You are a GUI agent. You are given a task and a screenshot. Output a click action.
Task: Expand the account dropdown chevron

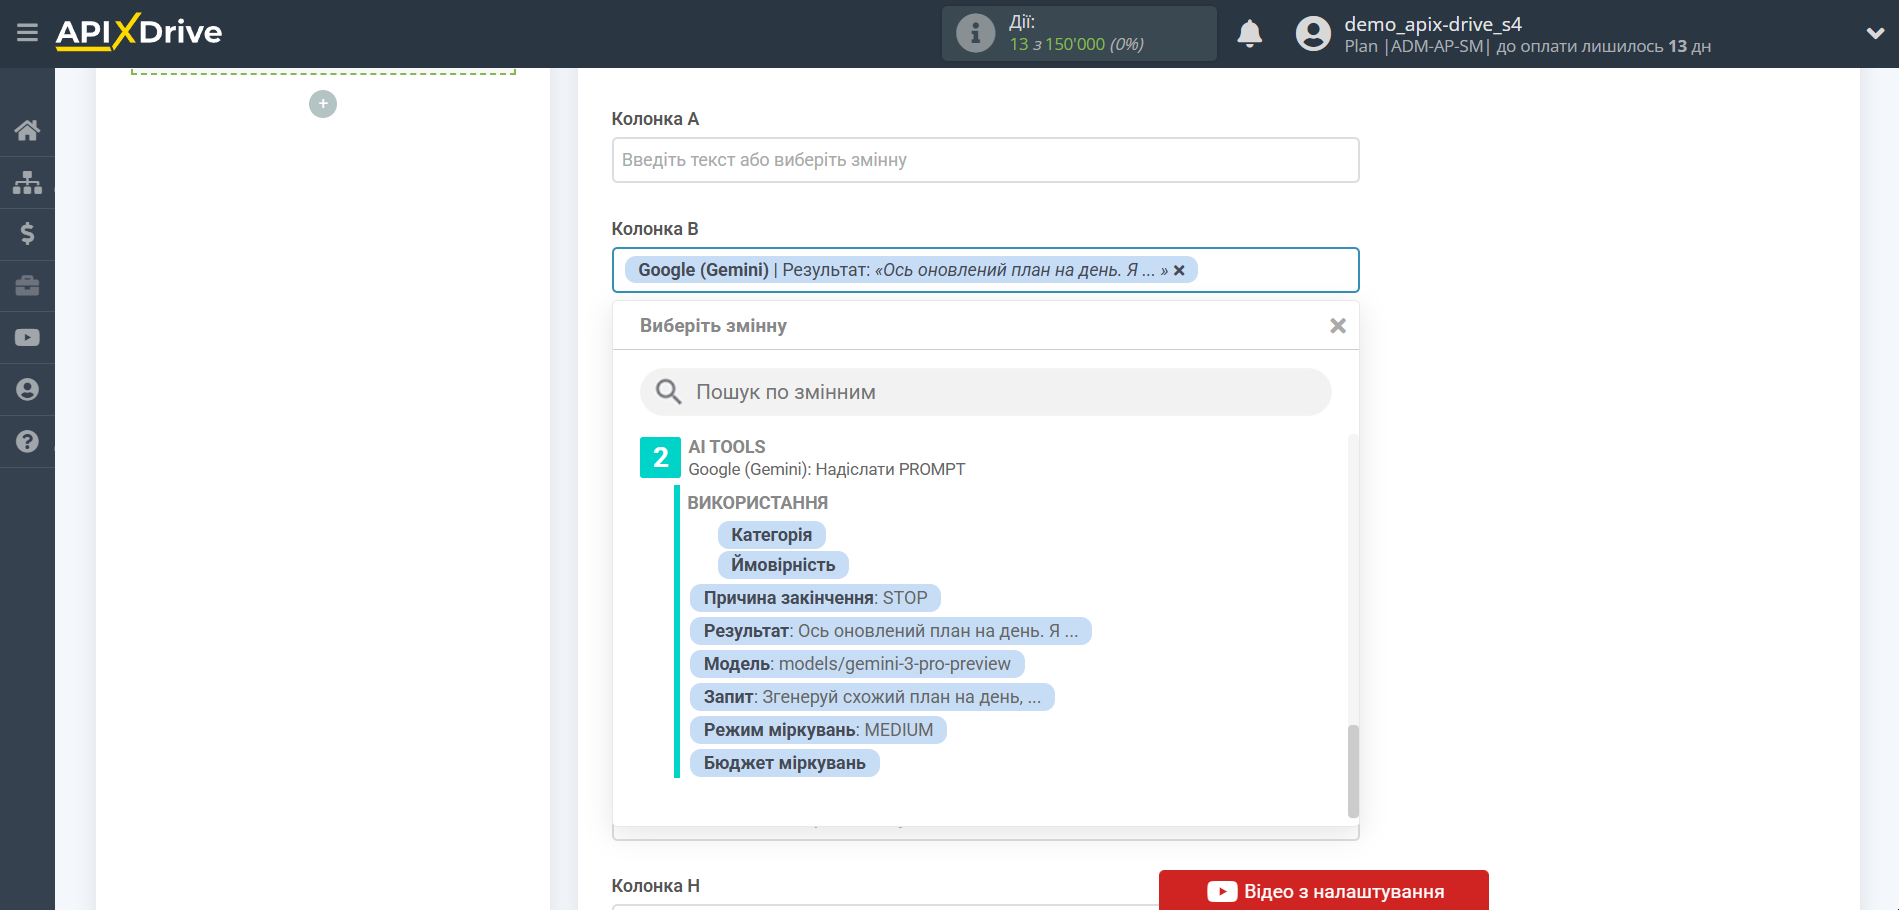1875,33
